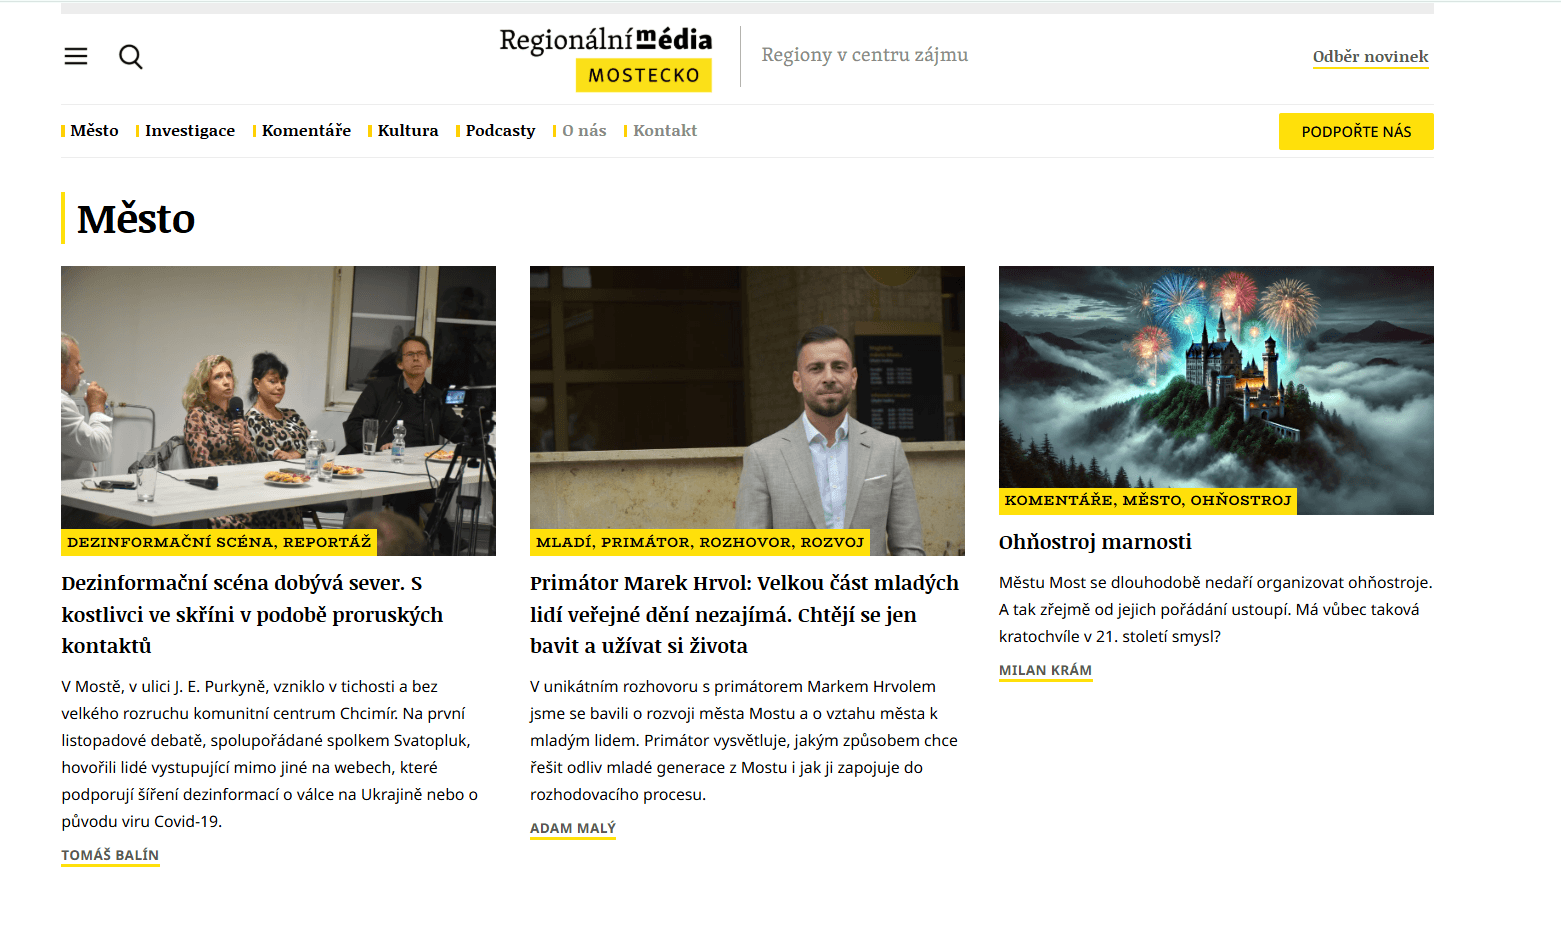The width and height of the screenshot is (1561, 935).
Task: Click excerpt starting V unikátním rozhovoru
Action: click(745, 741)
